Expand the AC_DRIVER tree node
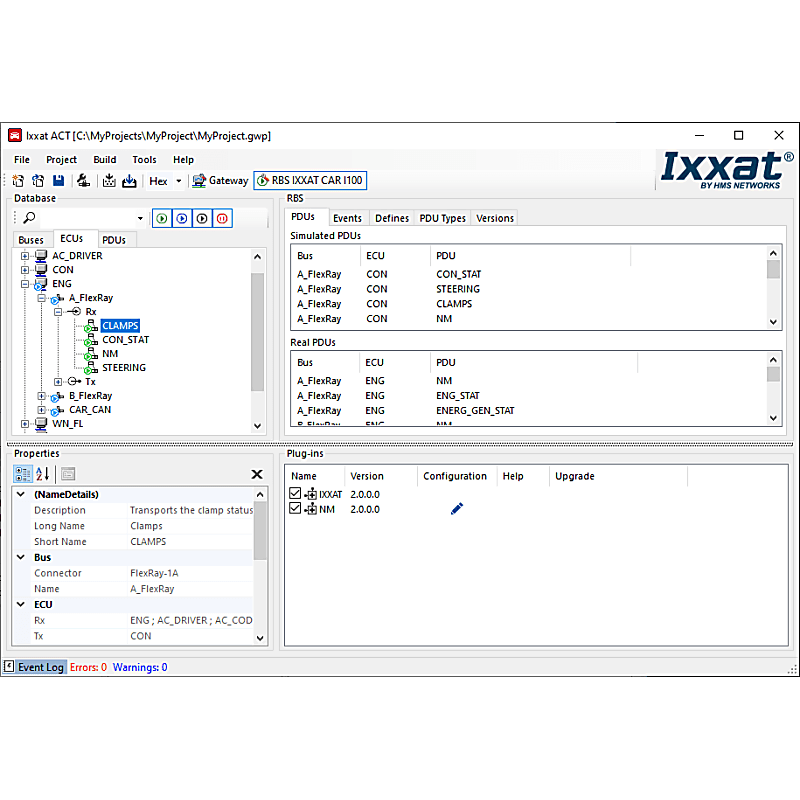The height and width of the screenshot is (800, 800). 24,255
